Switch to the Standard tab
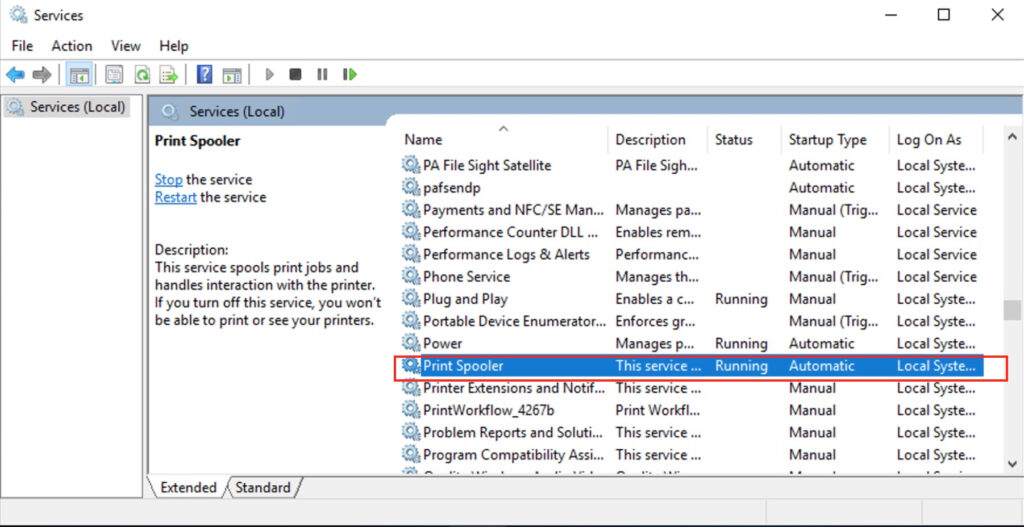The width and height of the screenshot is (1024, 527). (x=263, y=488)
